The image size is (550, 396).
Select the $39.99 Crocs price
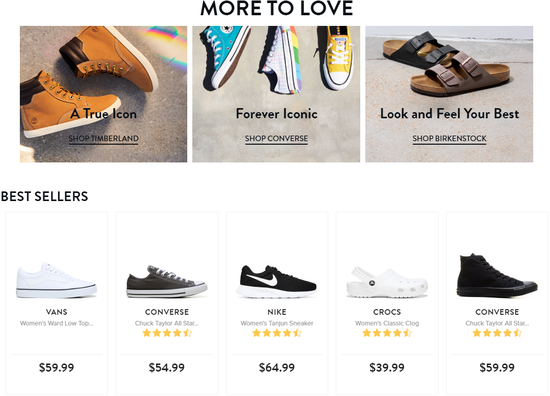(387, 368)
